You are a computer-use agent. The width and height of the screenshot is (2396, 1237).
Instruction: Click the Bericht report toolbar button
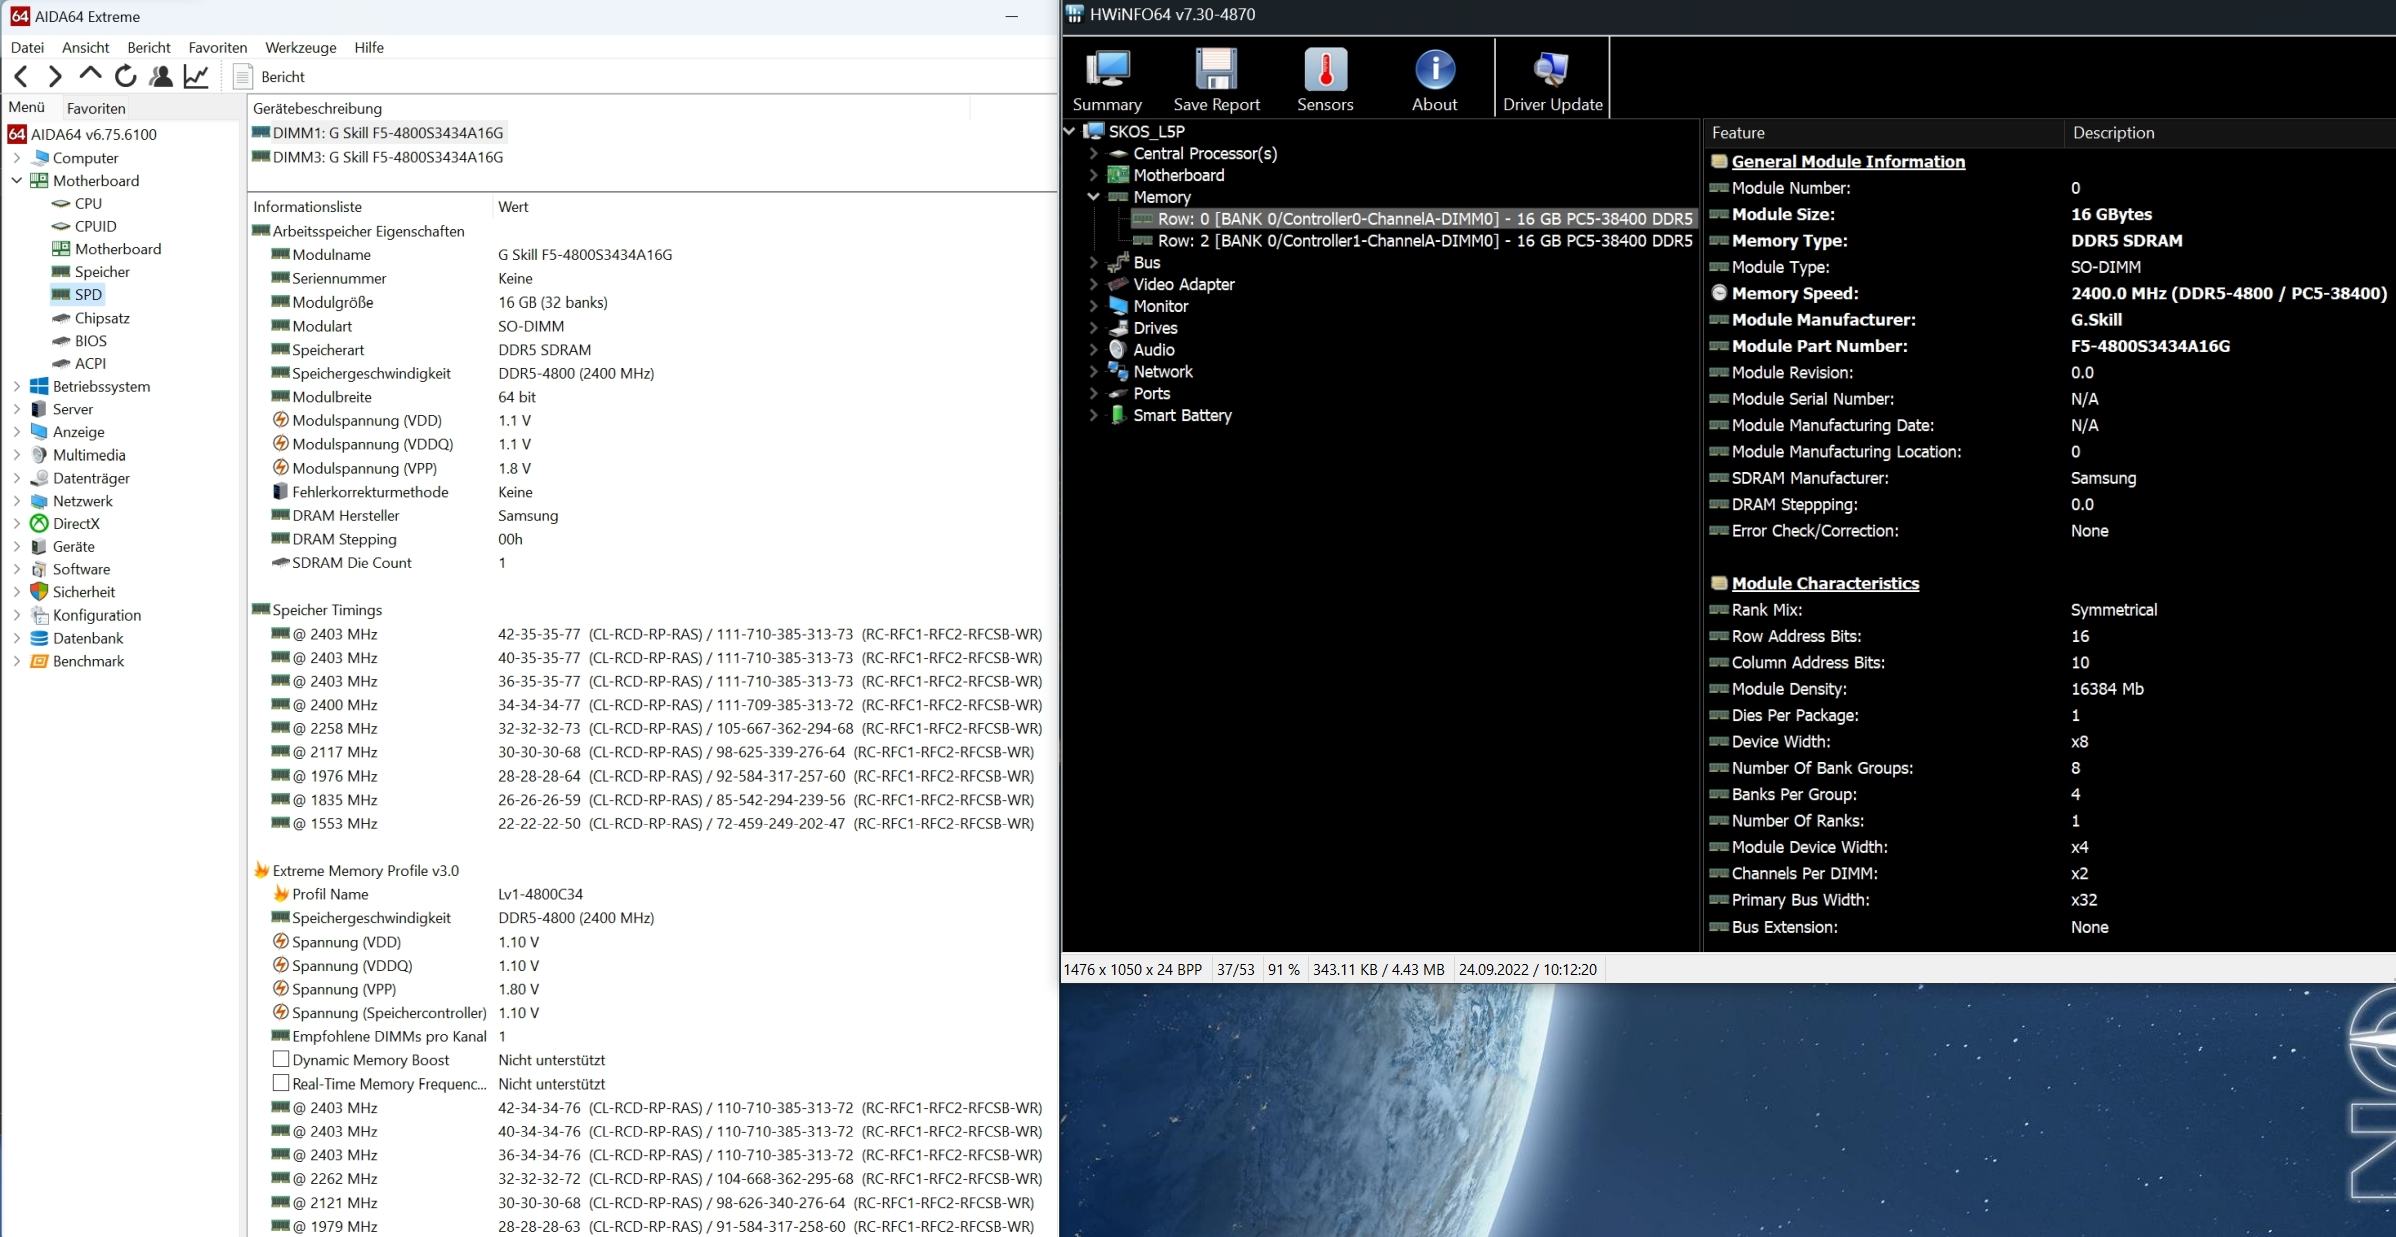pos(269,76)
